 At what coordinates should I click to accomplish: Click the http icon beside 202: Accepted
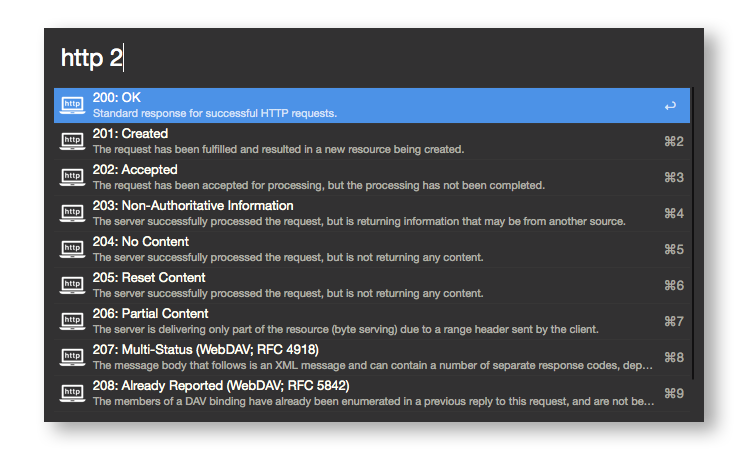pyautogui.click(x=72, y=177)
